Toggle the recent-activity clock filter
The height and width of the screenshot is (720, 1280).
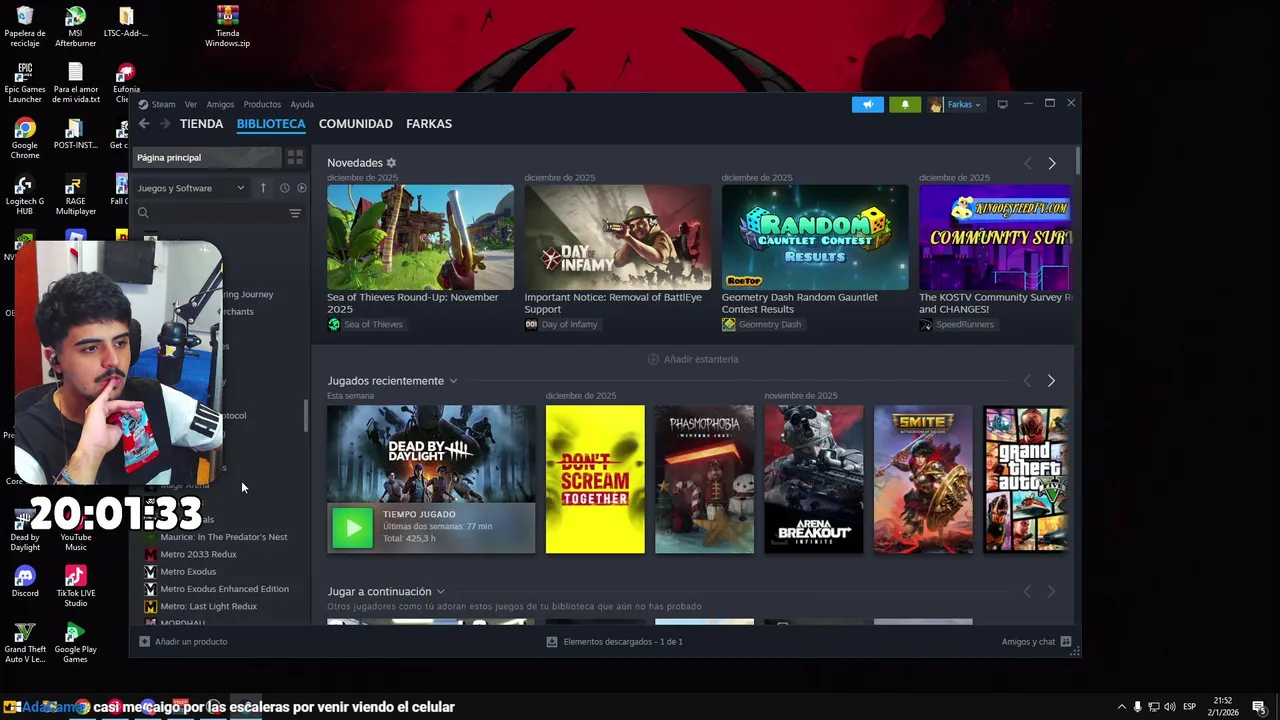tap(285, 188)
